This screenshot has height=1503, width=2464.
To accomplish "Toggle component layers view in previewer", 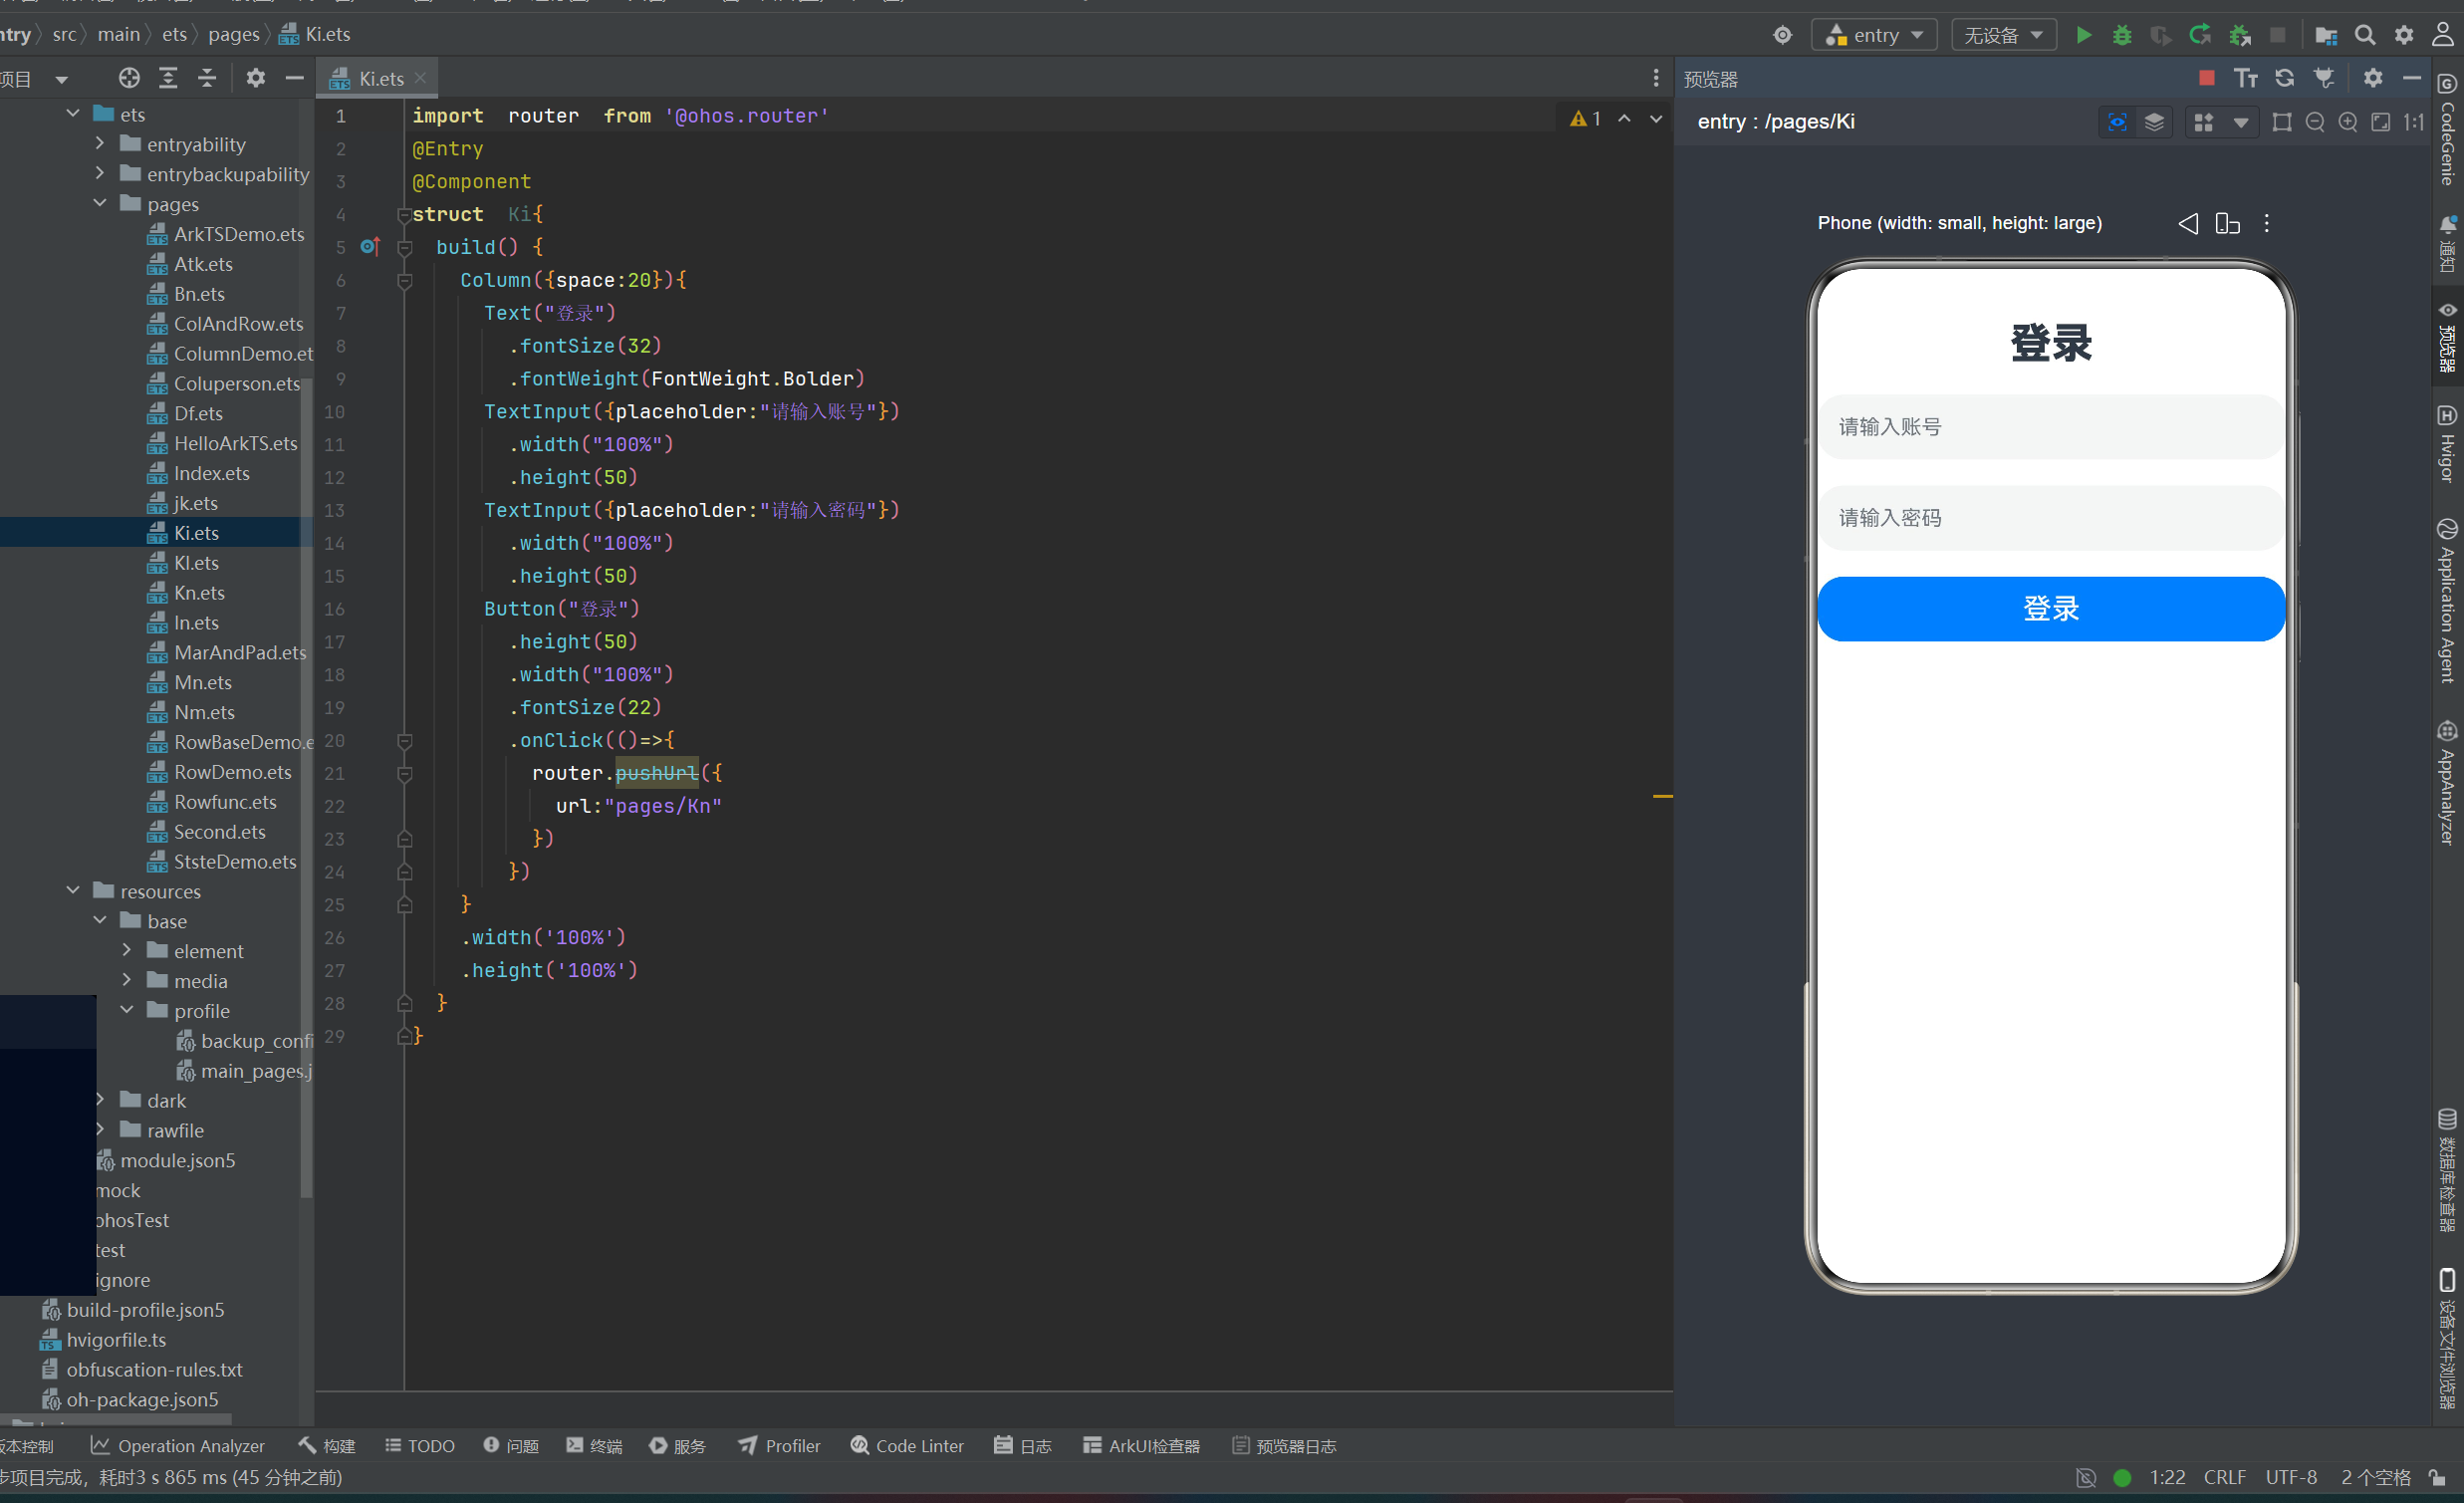I will 2154,122.
